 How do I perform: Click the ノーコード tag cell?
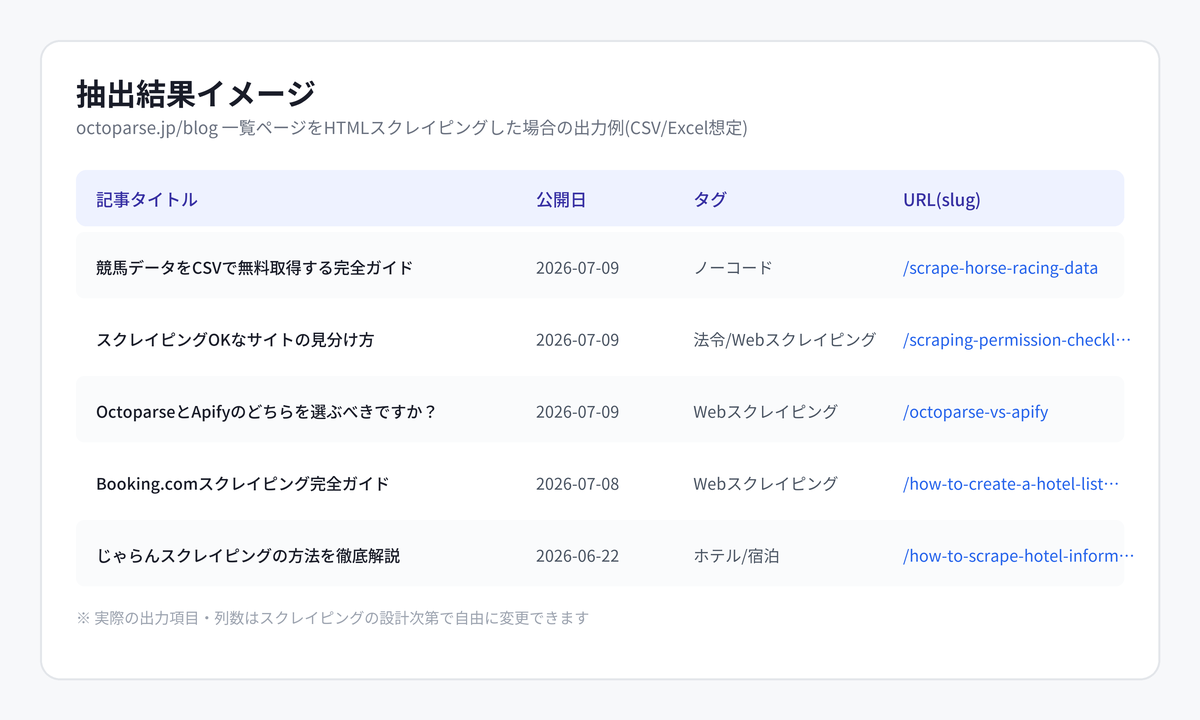(733, 268)
